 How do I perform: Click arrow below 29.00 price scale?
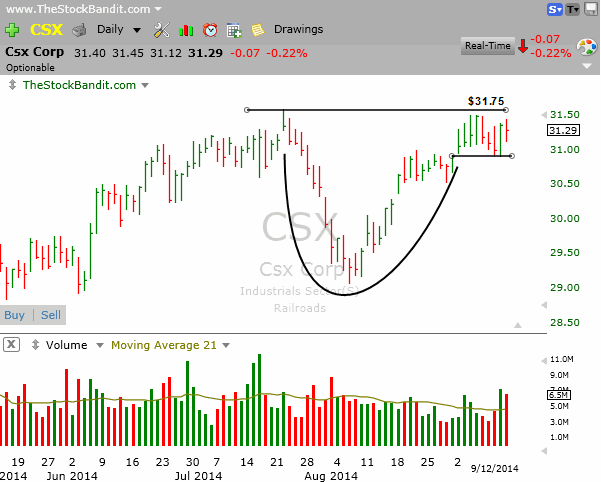point(544,305)
